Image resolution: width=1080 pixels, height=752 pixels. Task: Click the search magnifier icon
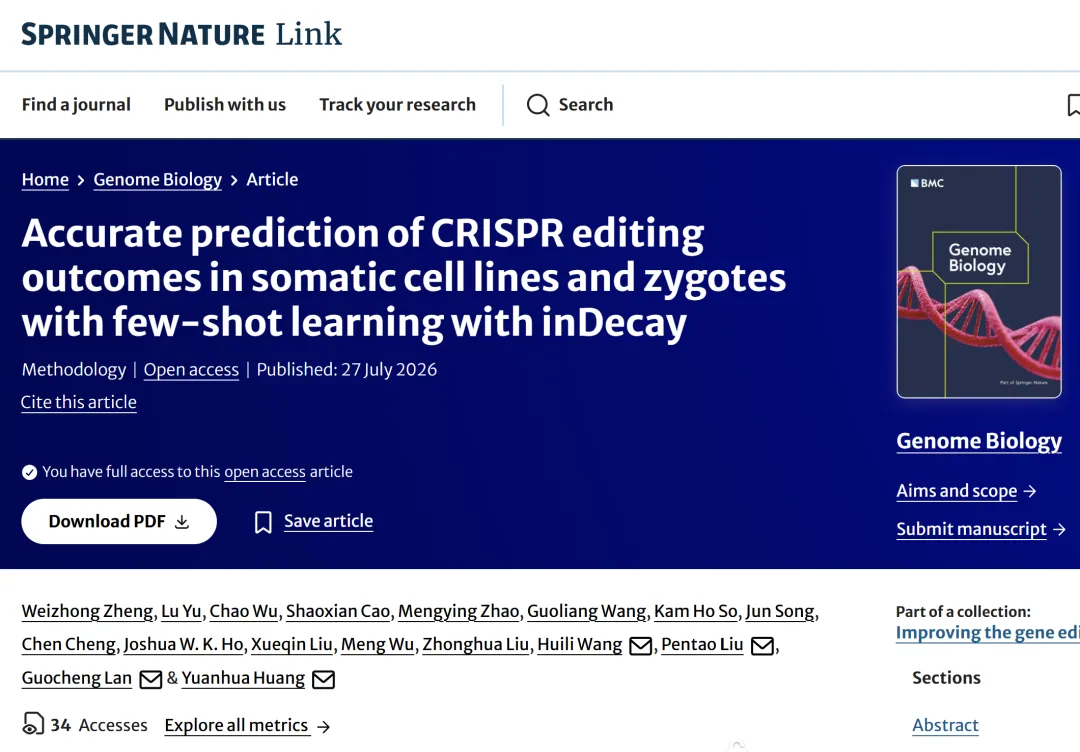[538, 105]
